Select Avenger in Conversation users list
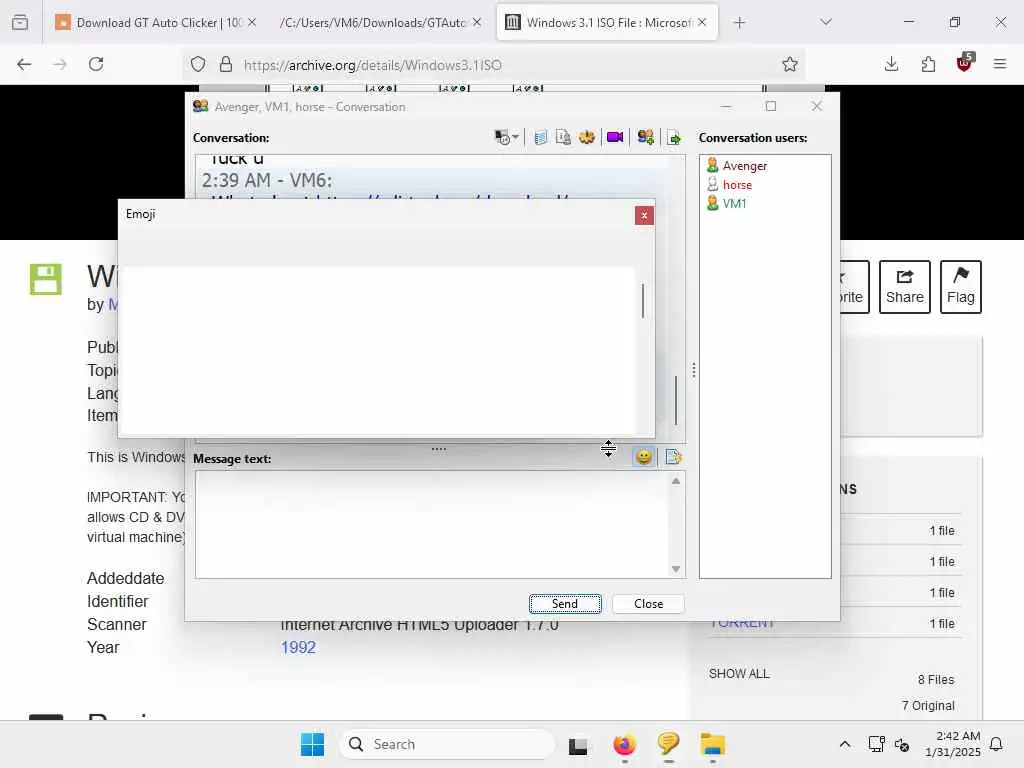 (744, 166)
